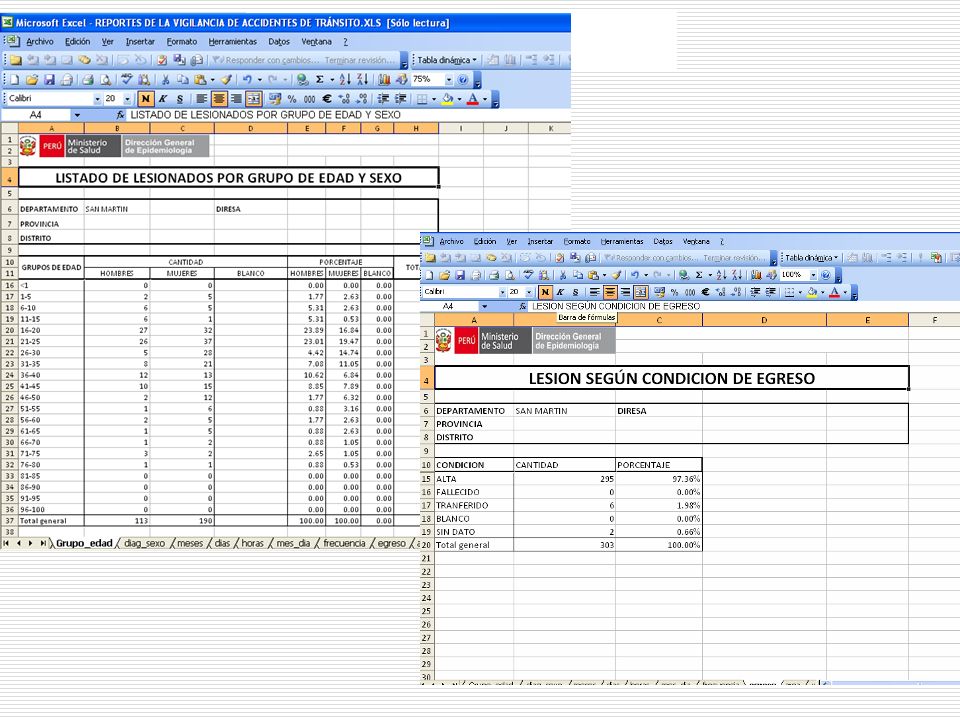960x720 pixels.
Task: Open the Herramientas menu in the back Excel window
Action: click(x=233, y=42)
